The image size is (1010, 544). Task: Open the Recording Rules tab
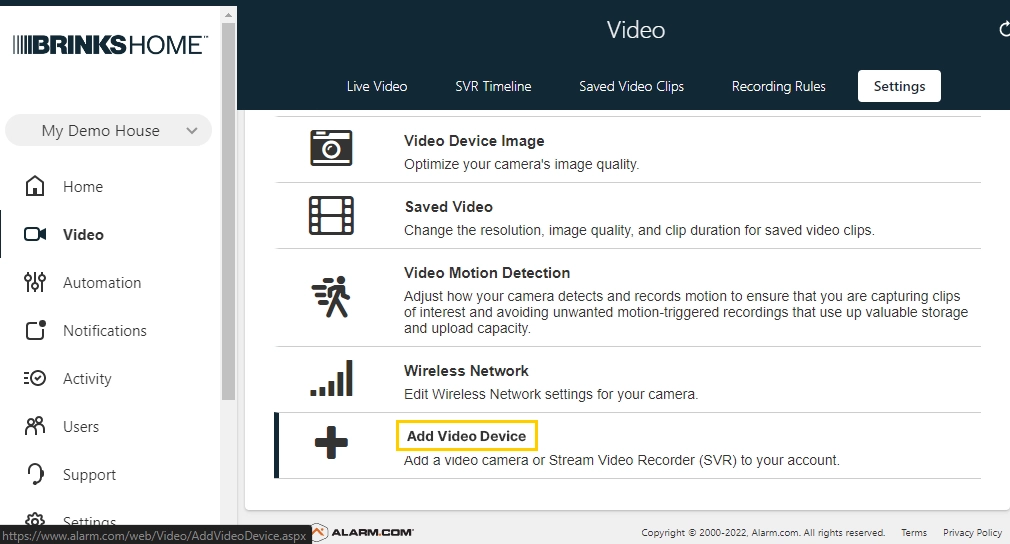pos(778,86)
